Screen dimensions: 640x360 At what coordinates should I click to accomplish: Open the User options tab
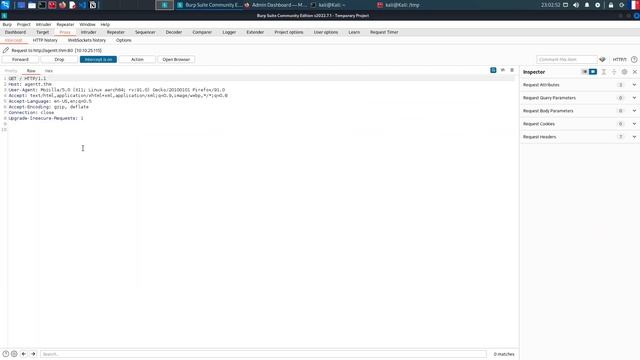pyautogui.click(x=326, y=32)
